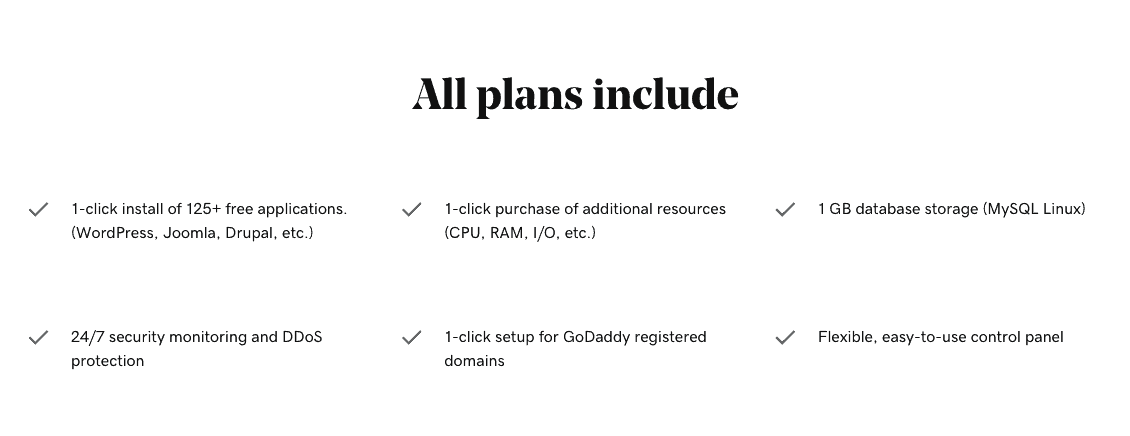Click the checkmark next to easy-to-use control panel
The width and height of the screenshot is (1130, 436).
click(785, 337)
